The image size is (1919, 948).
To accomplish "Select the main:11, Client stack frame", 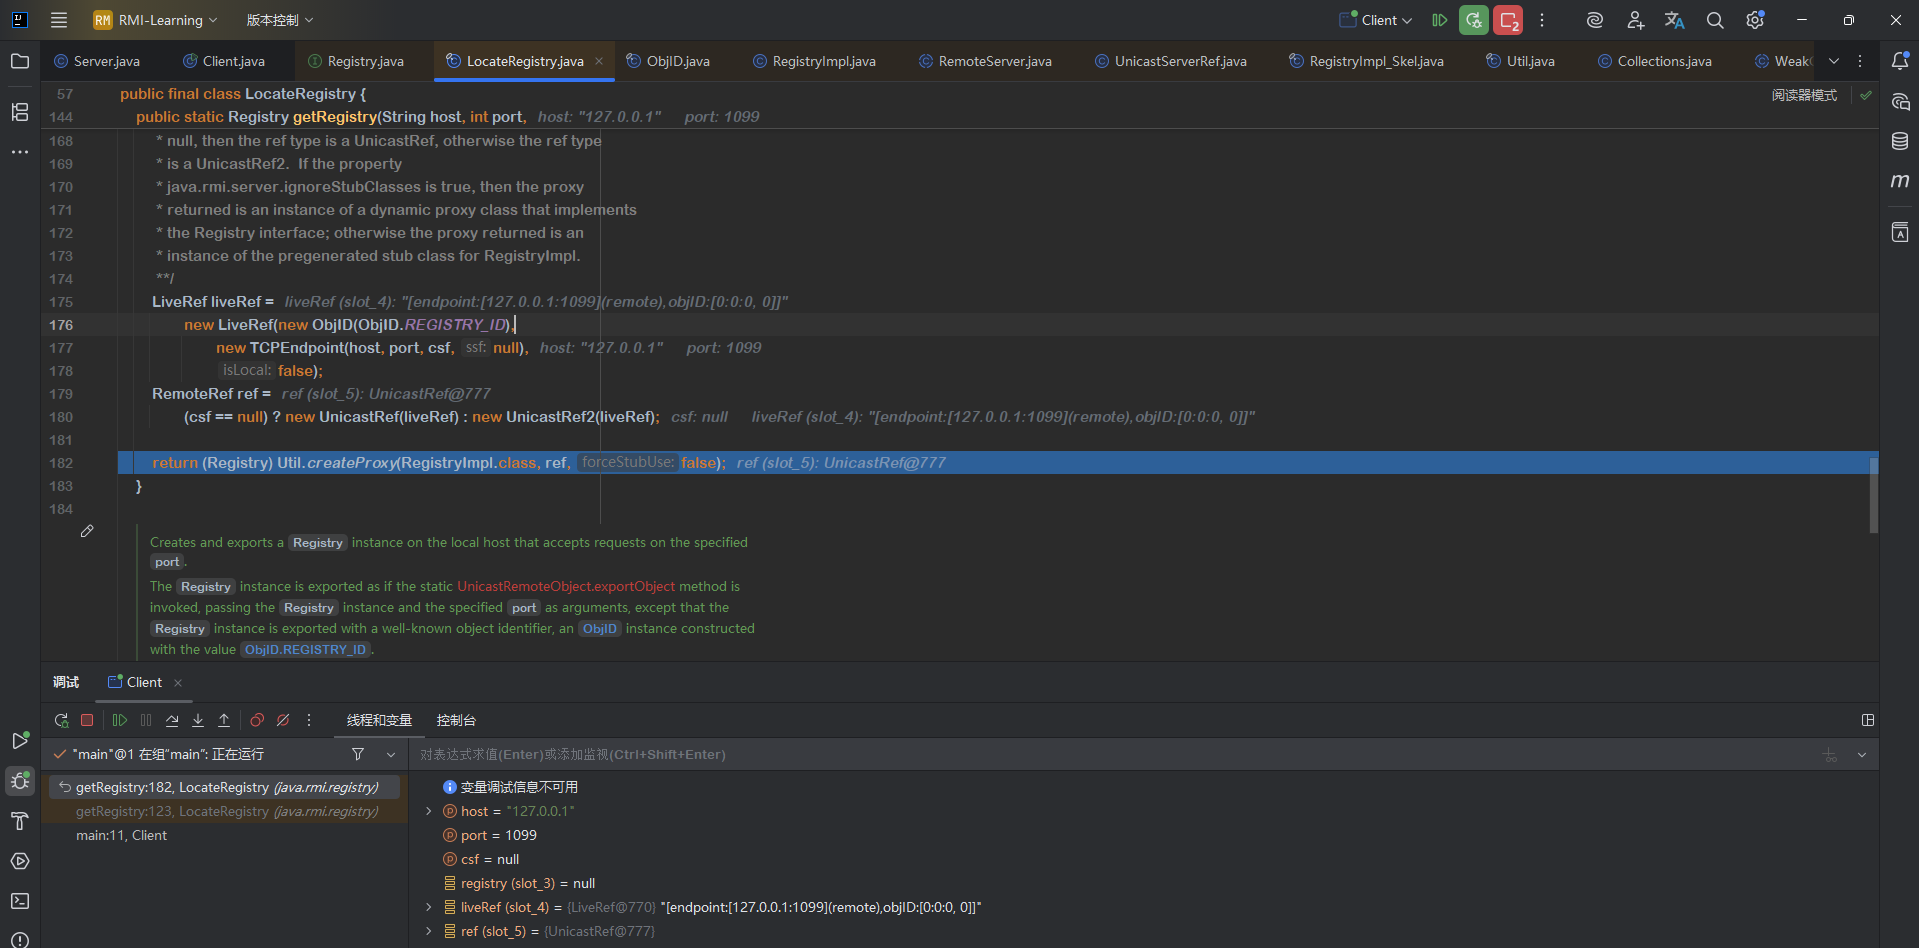I will (x=121, y=835).
